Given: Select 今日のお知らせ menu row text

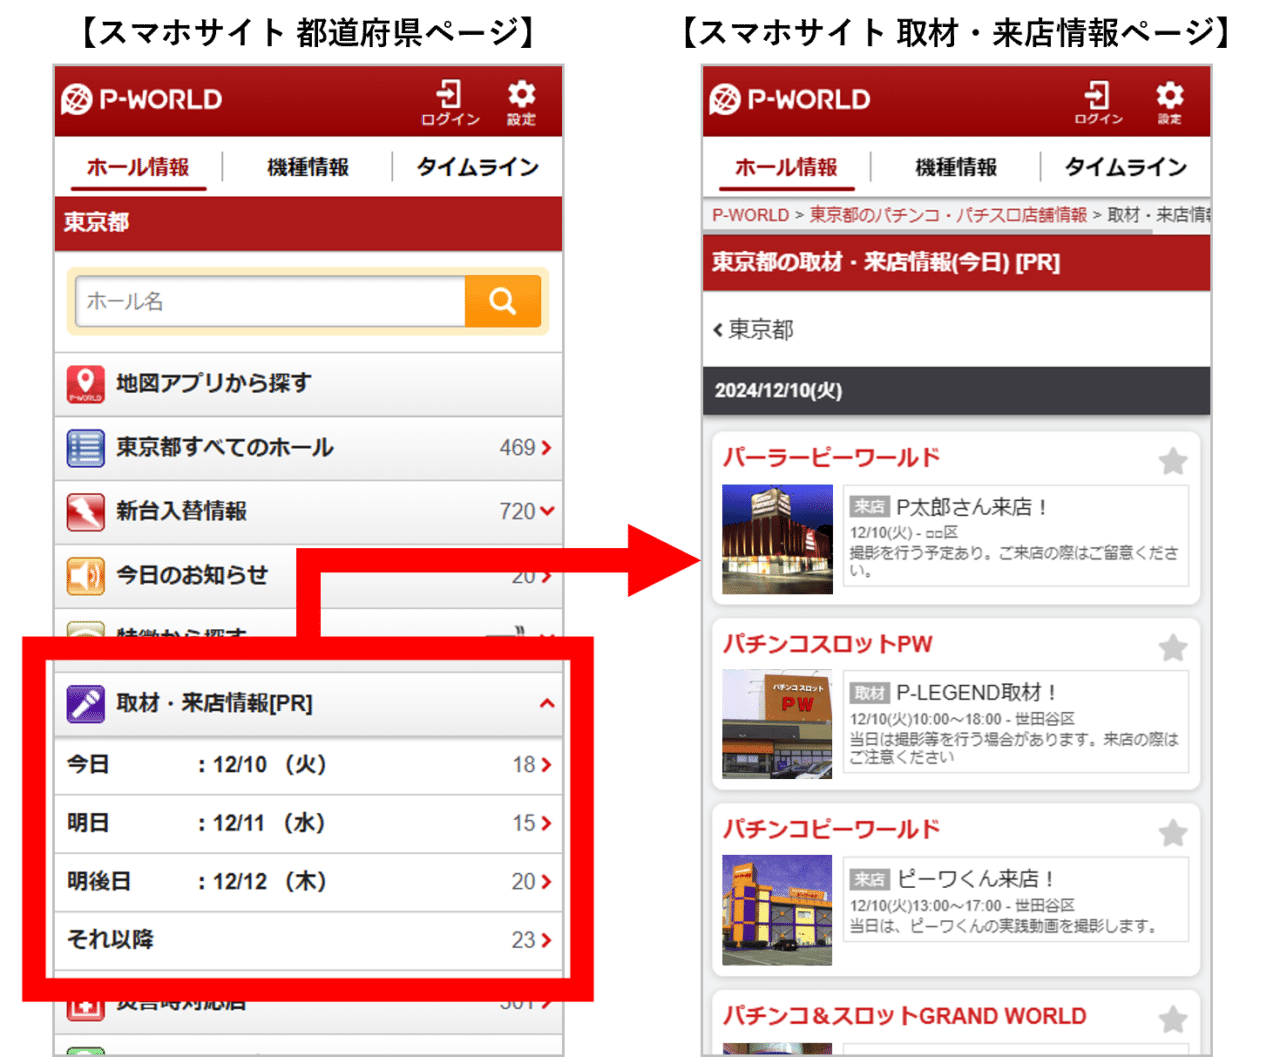Looking at the screenshot, I should point(192,576).
